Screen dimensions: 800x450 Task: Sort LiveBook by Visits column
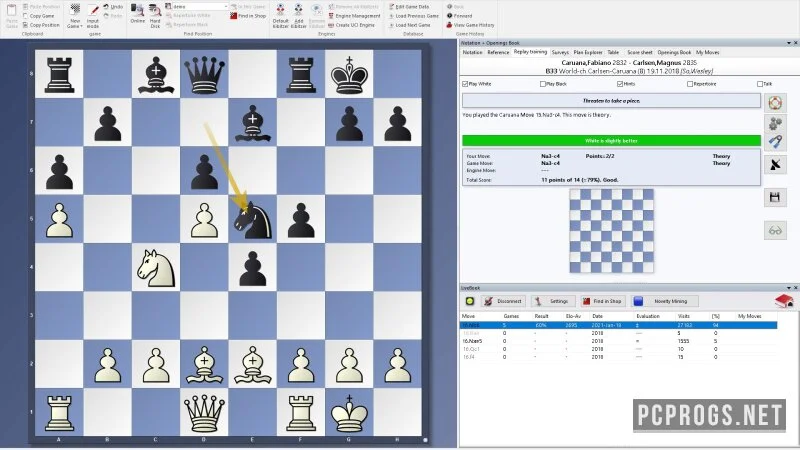point(684,316)
